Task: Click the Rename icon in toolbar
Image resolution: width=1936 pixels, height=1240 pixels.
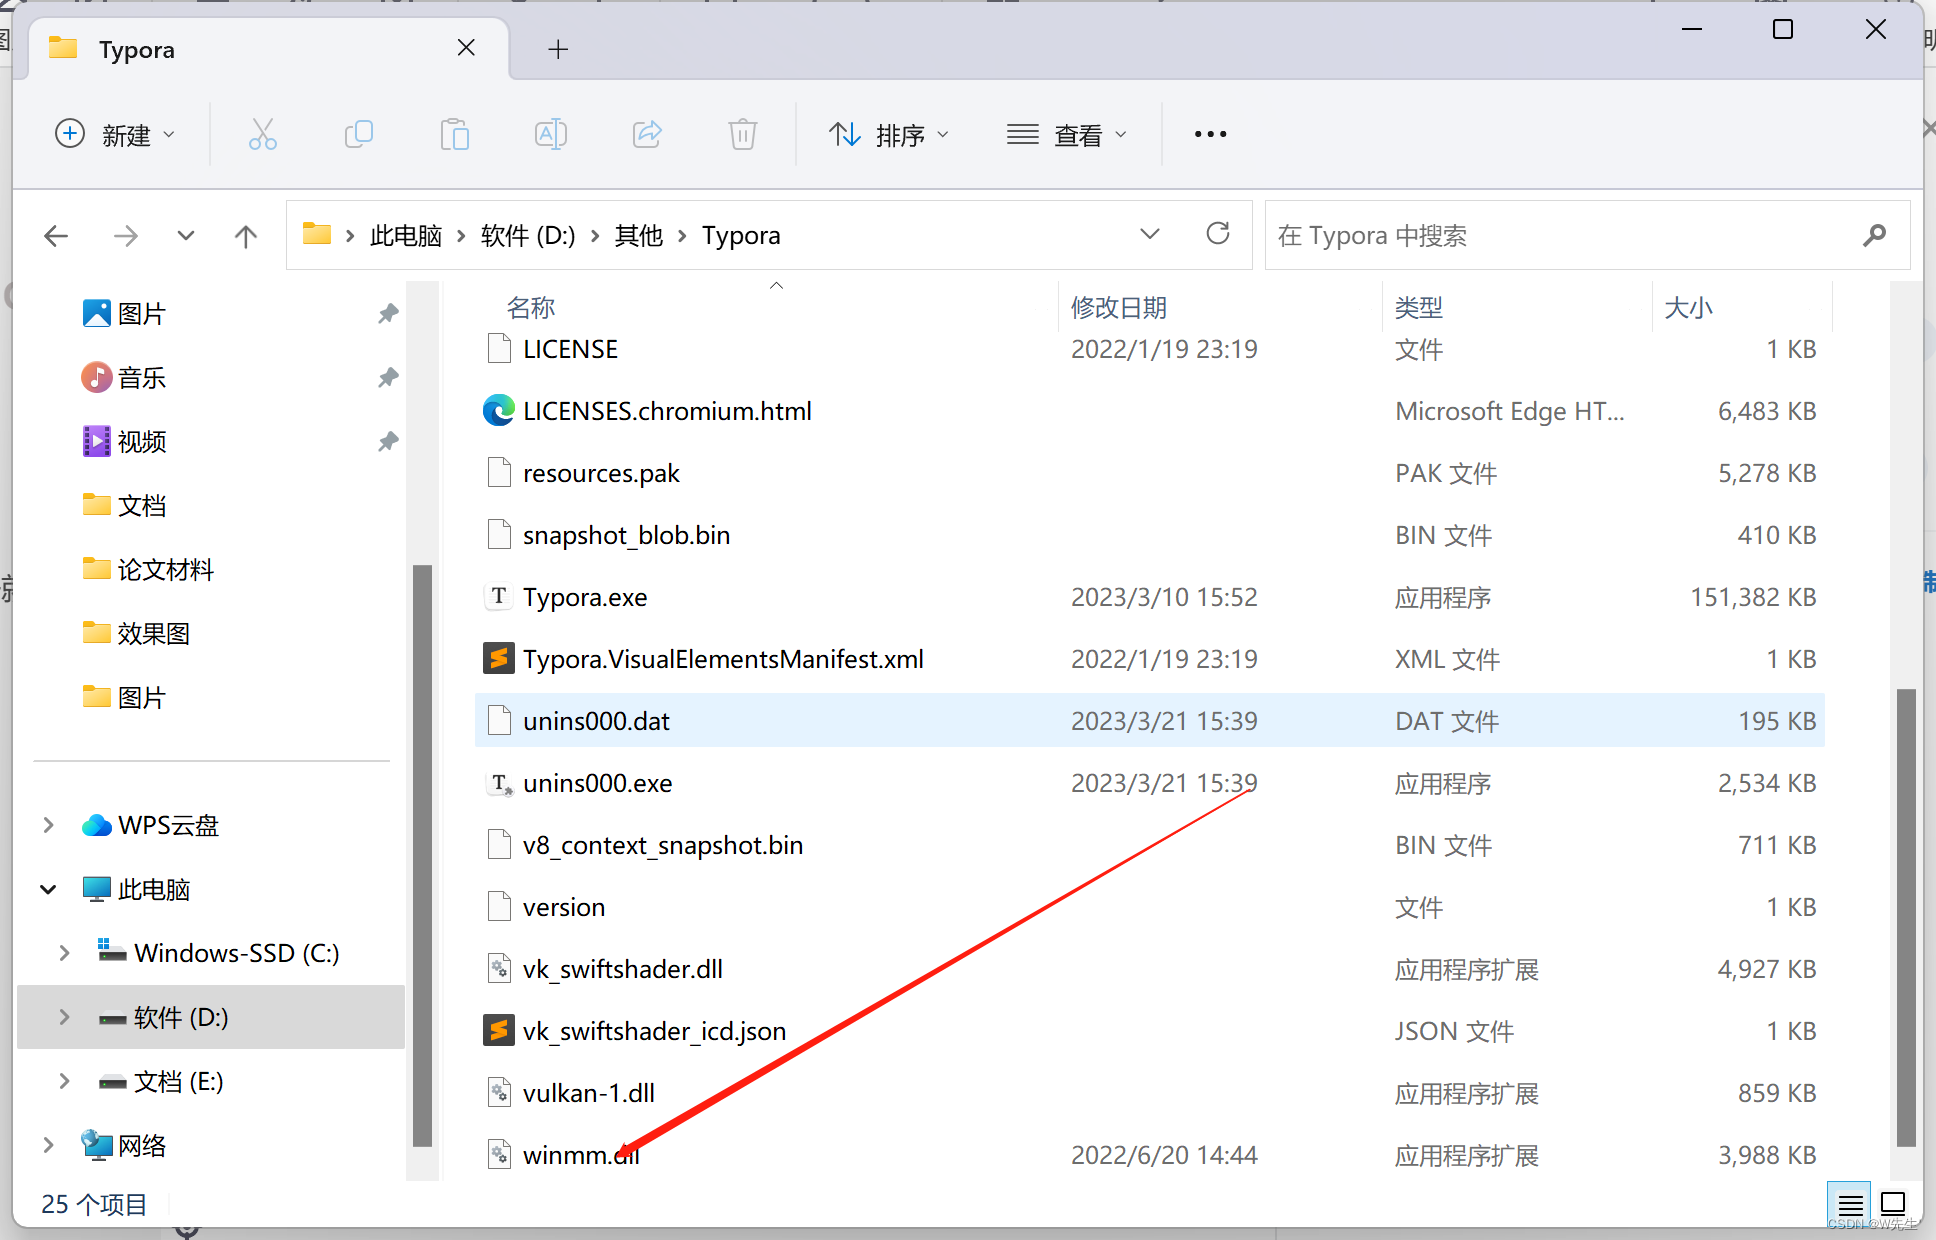Action: (550, 134)
